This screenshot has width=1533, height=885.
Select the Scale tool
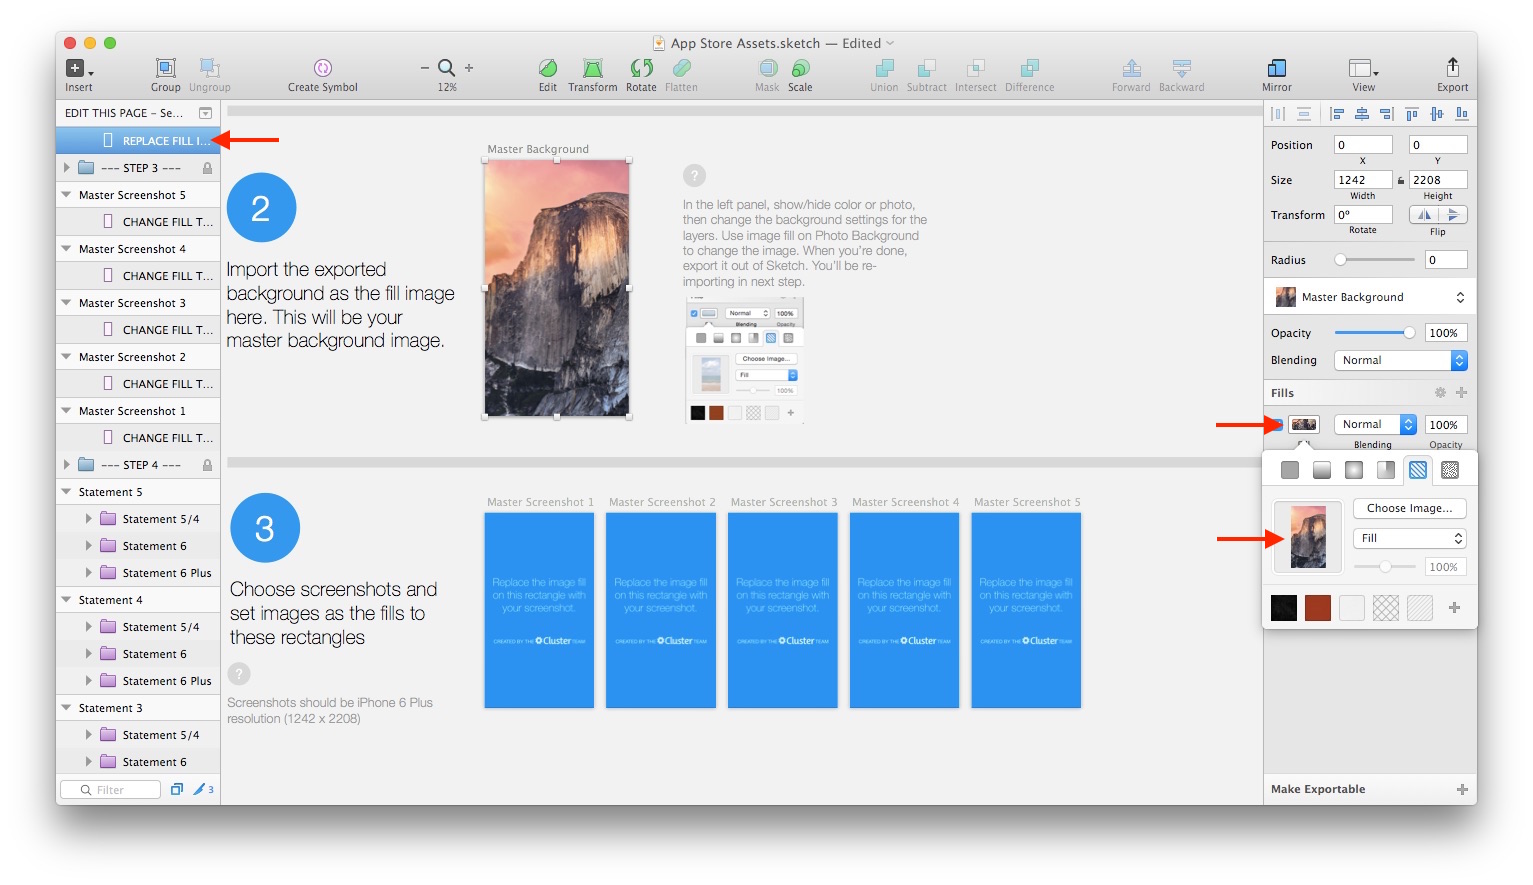pos(800,68)
